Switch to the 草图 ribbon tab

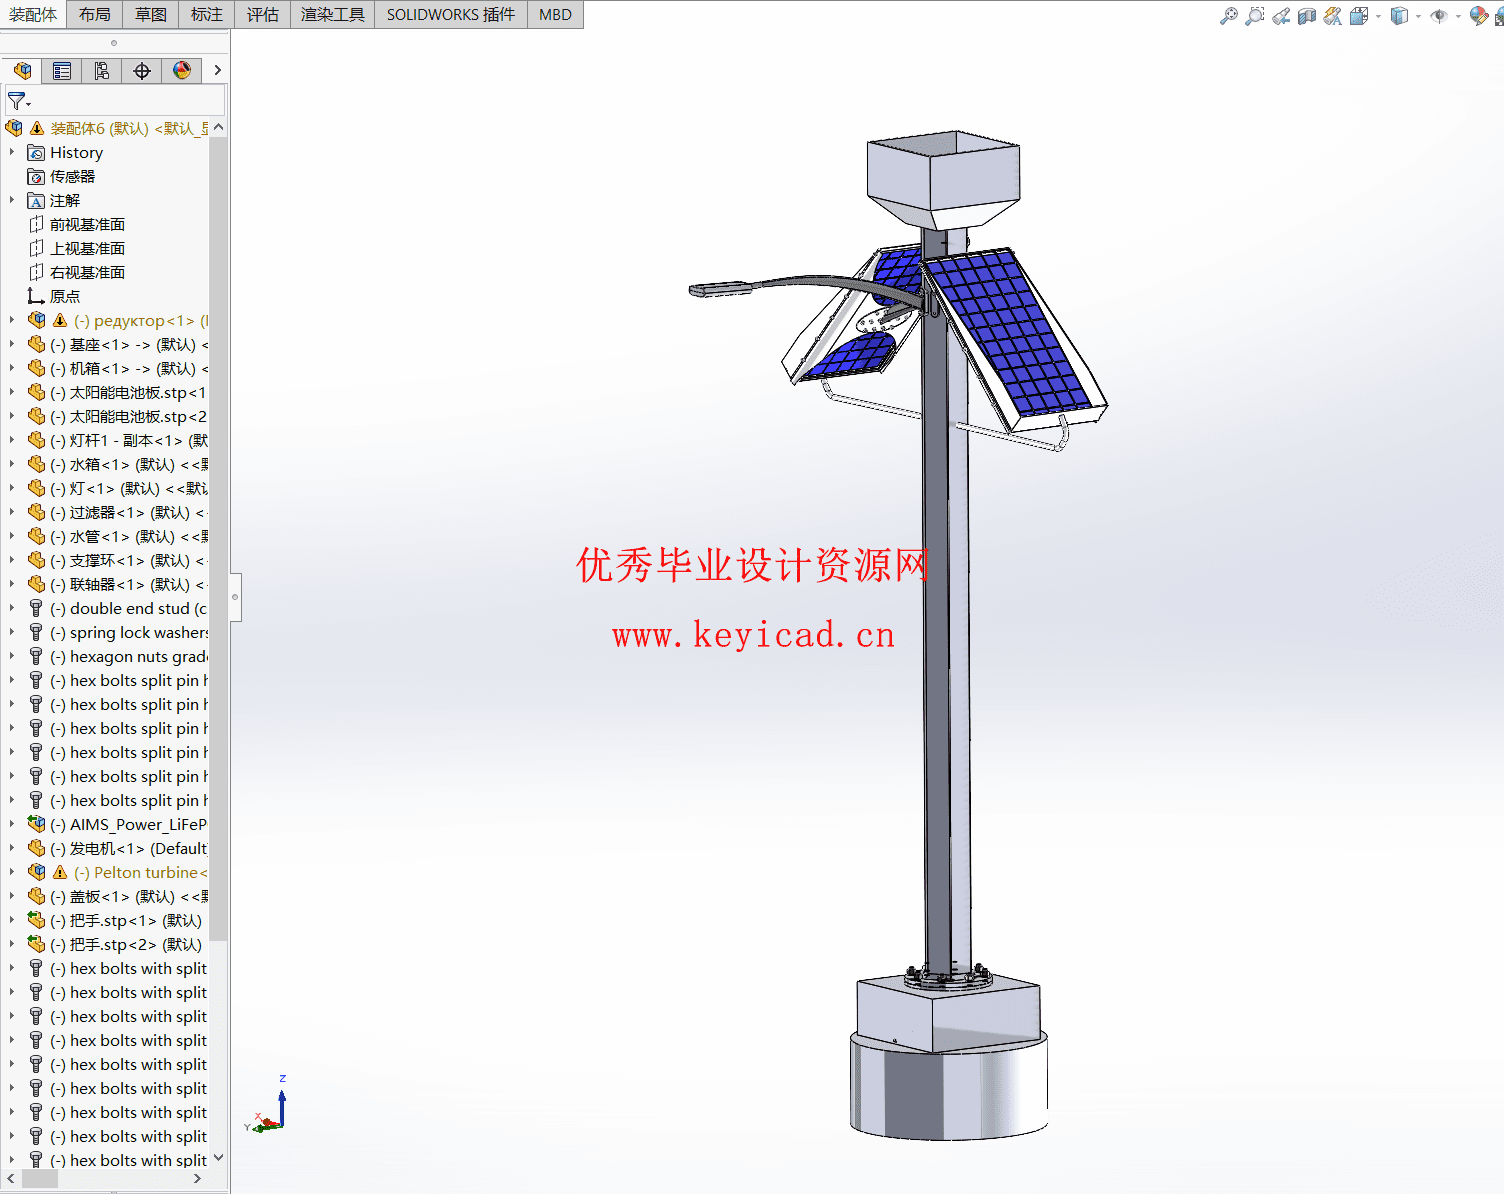coord(151,14)
